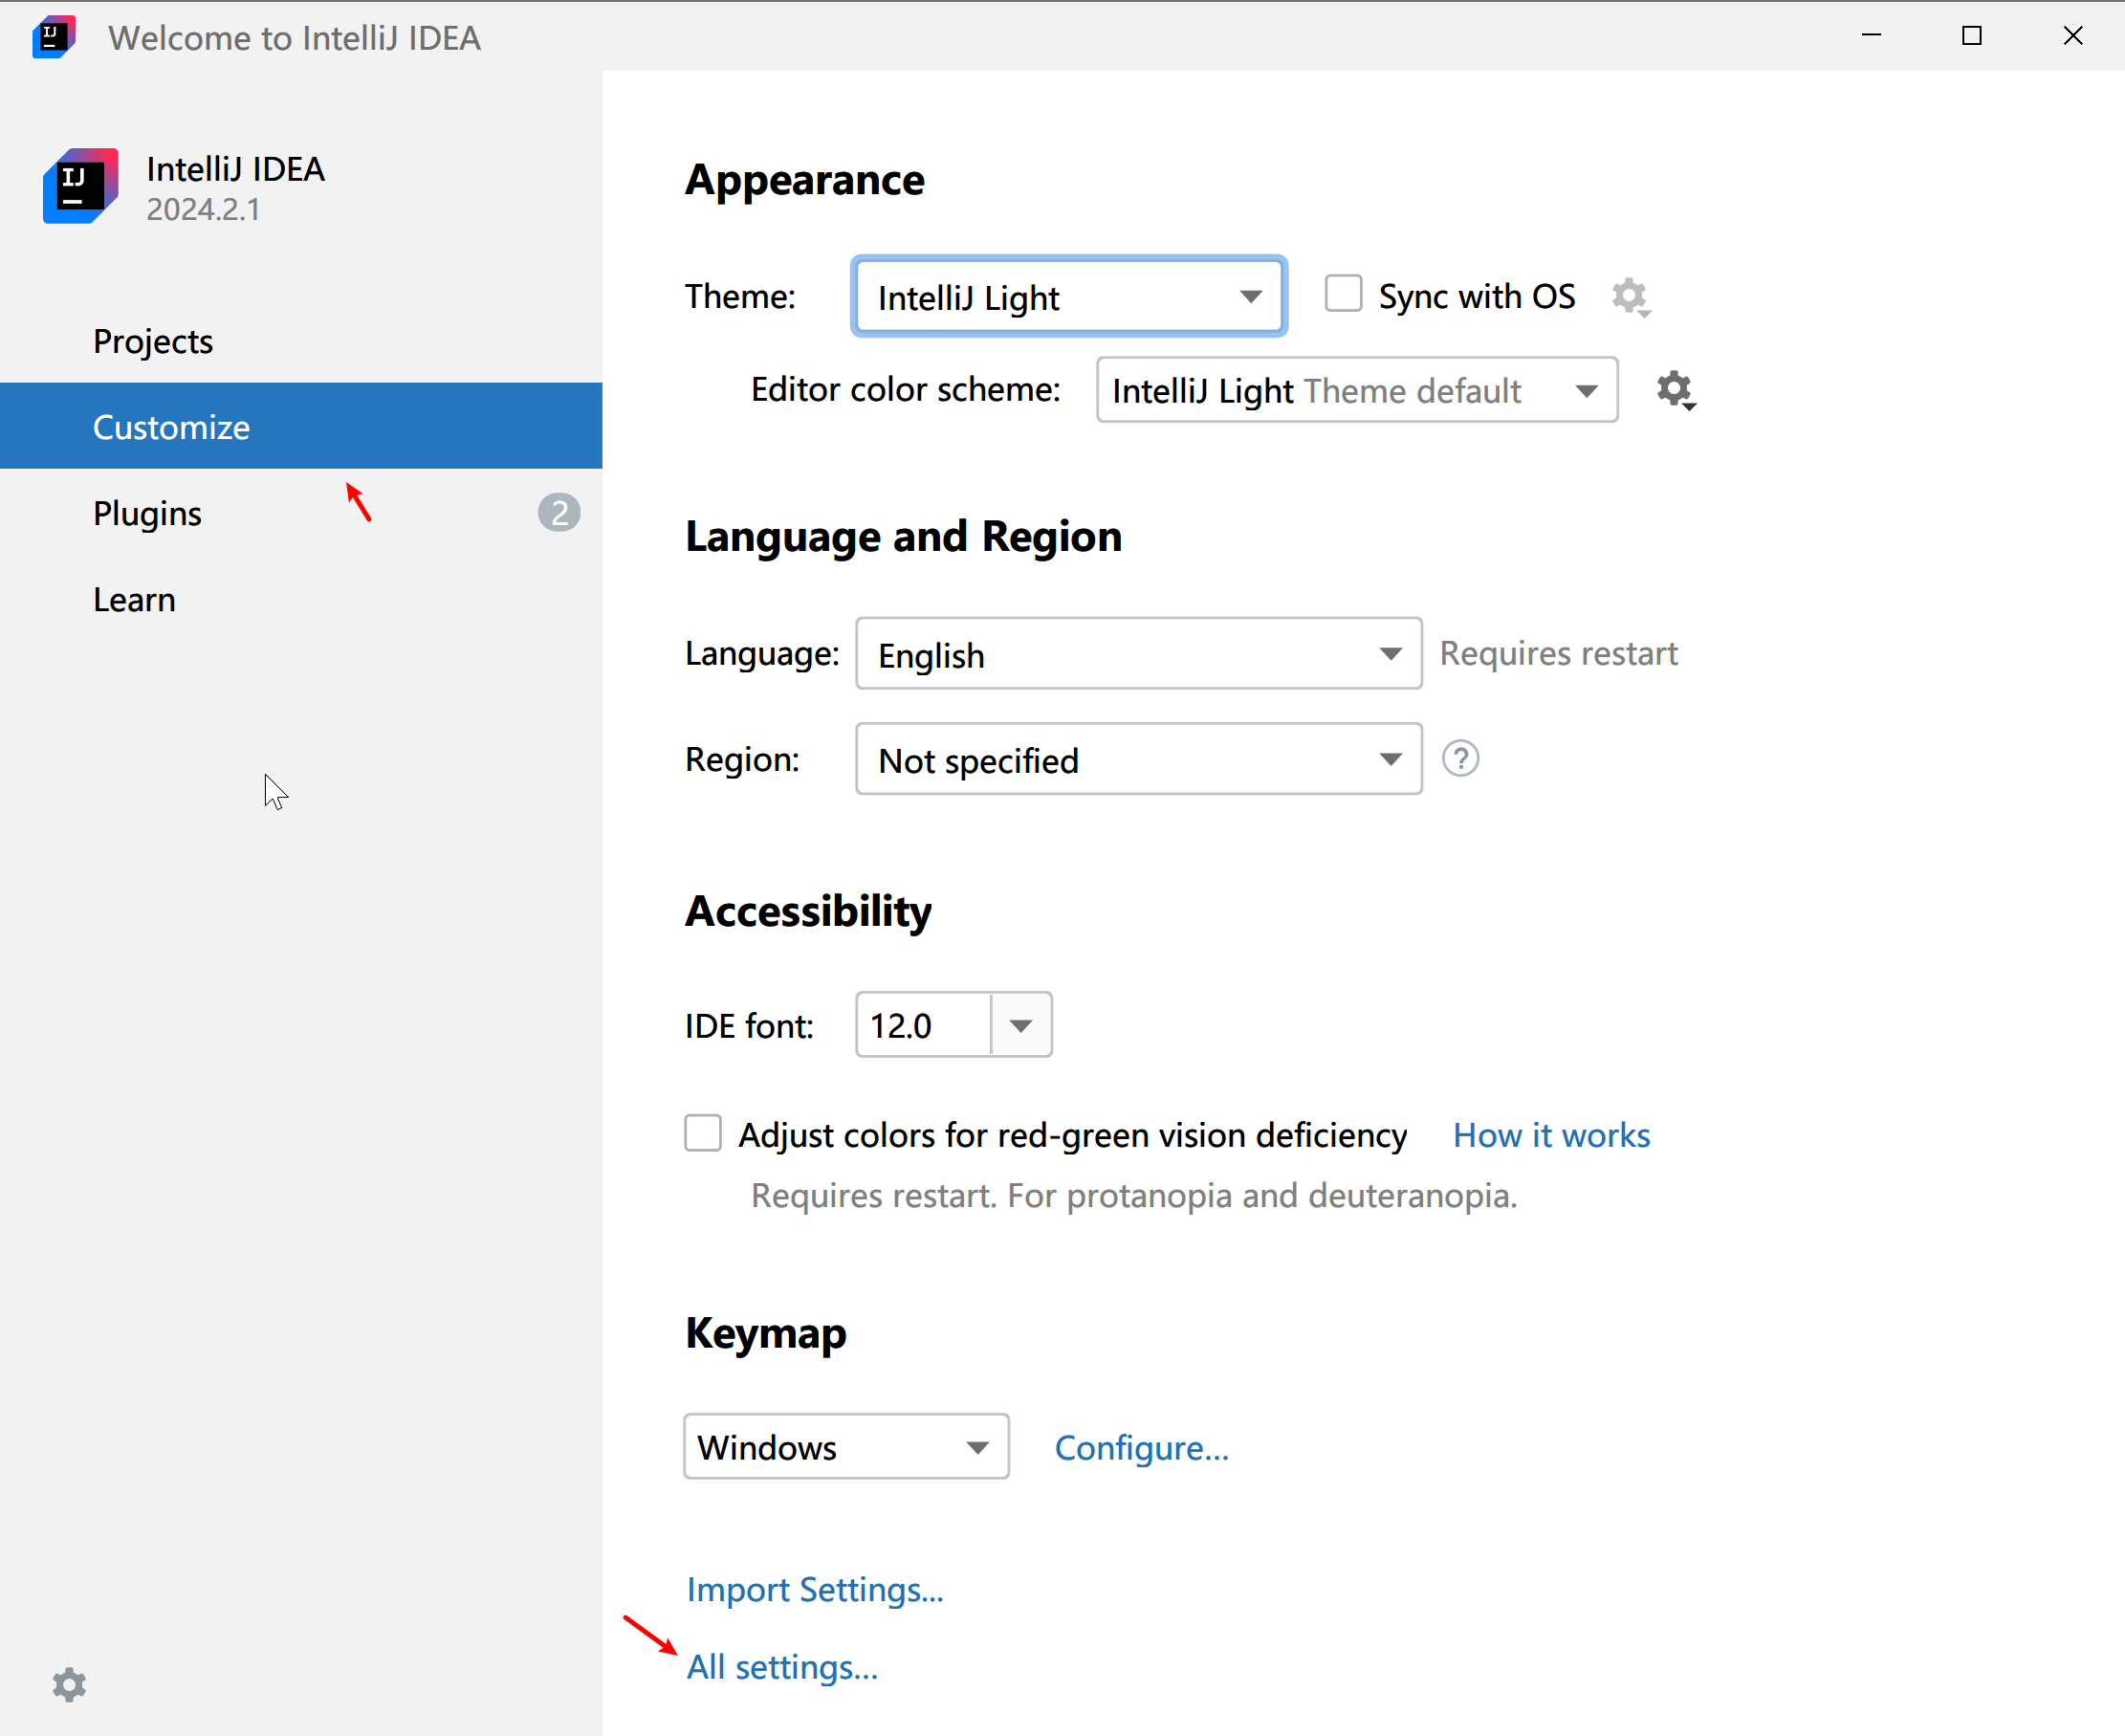Expand the Editor color scheme combo box
Viewport: 2125px width, 1736px height.
click(1356, 390)
